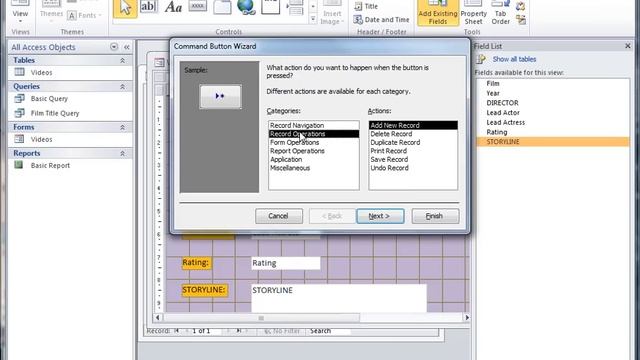
Task: Choose the Undo Record action
Action: point(413,168)
